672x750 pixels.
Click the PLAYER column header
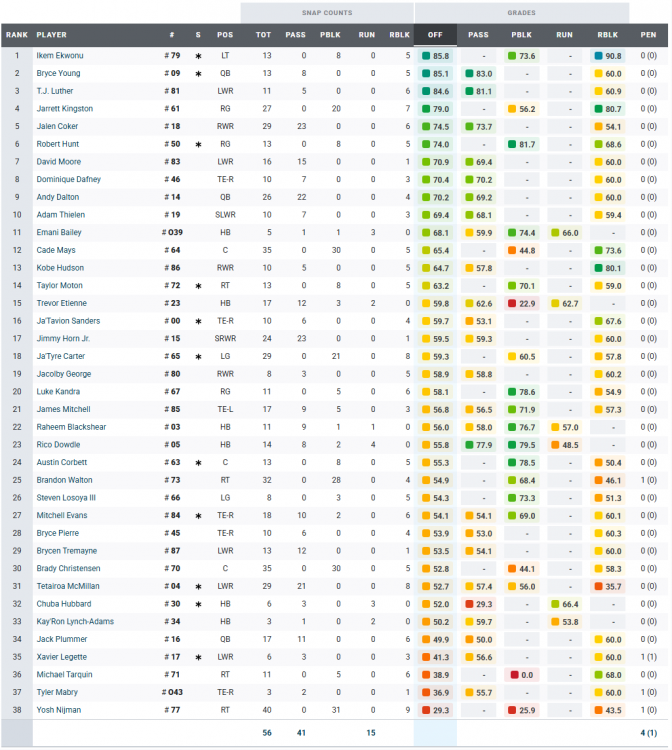click(x=52, y=35)
